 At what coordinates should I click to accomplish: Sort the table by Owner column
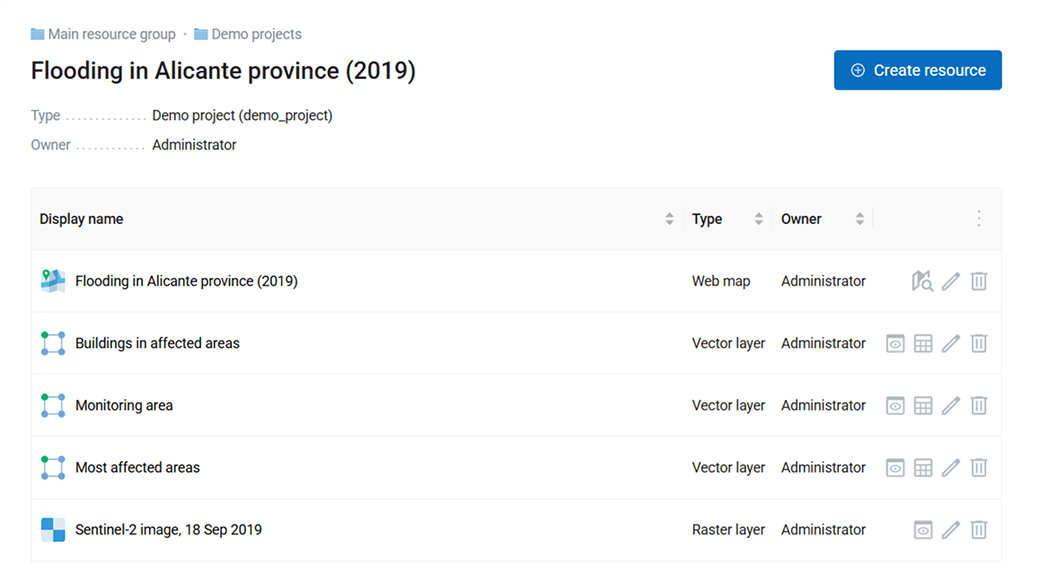click(x=859, y=219)
